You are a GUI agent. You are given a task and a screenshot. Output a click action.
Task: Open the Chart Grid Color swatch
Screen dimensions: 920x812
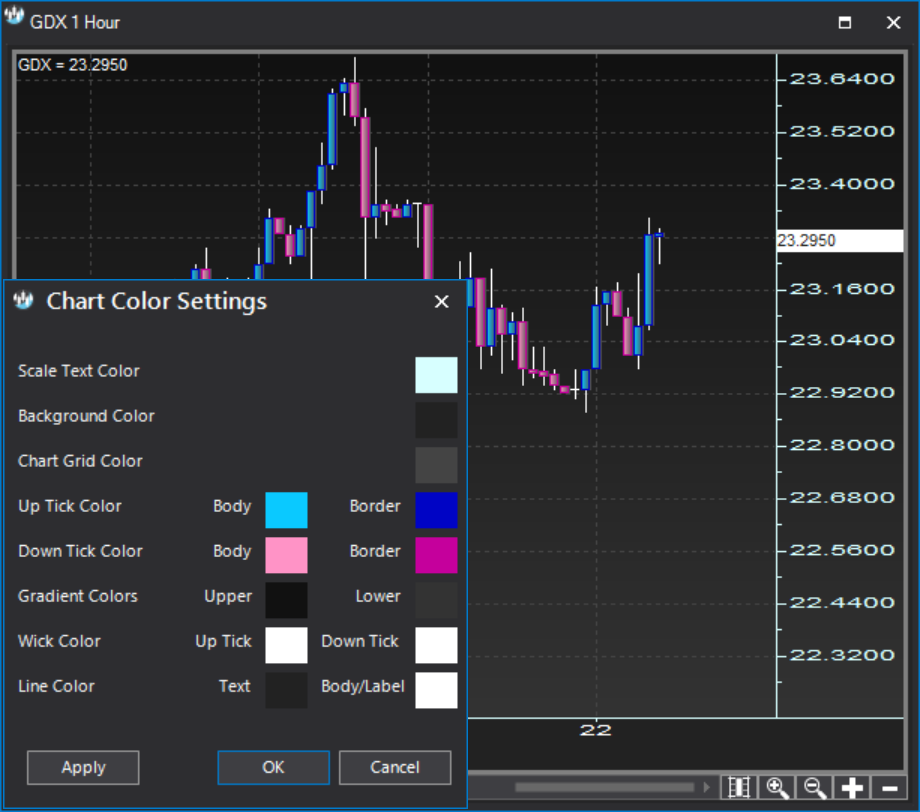pyautogui.click(x=437, y=465)
